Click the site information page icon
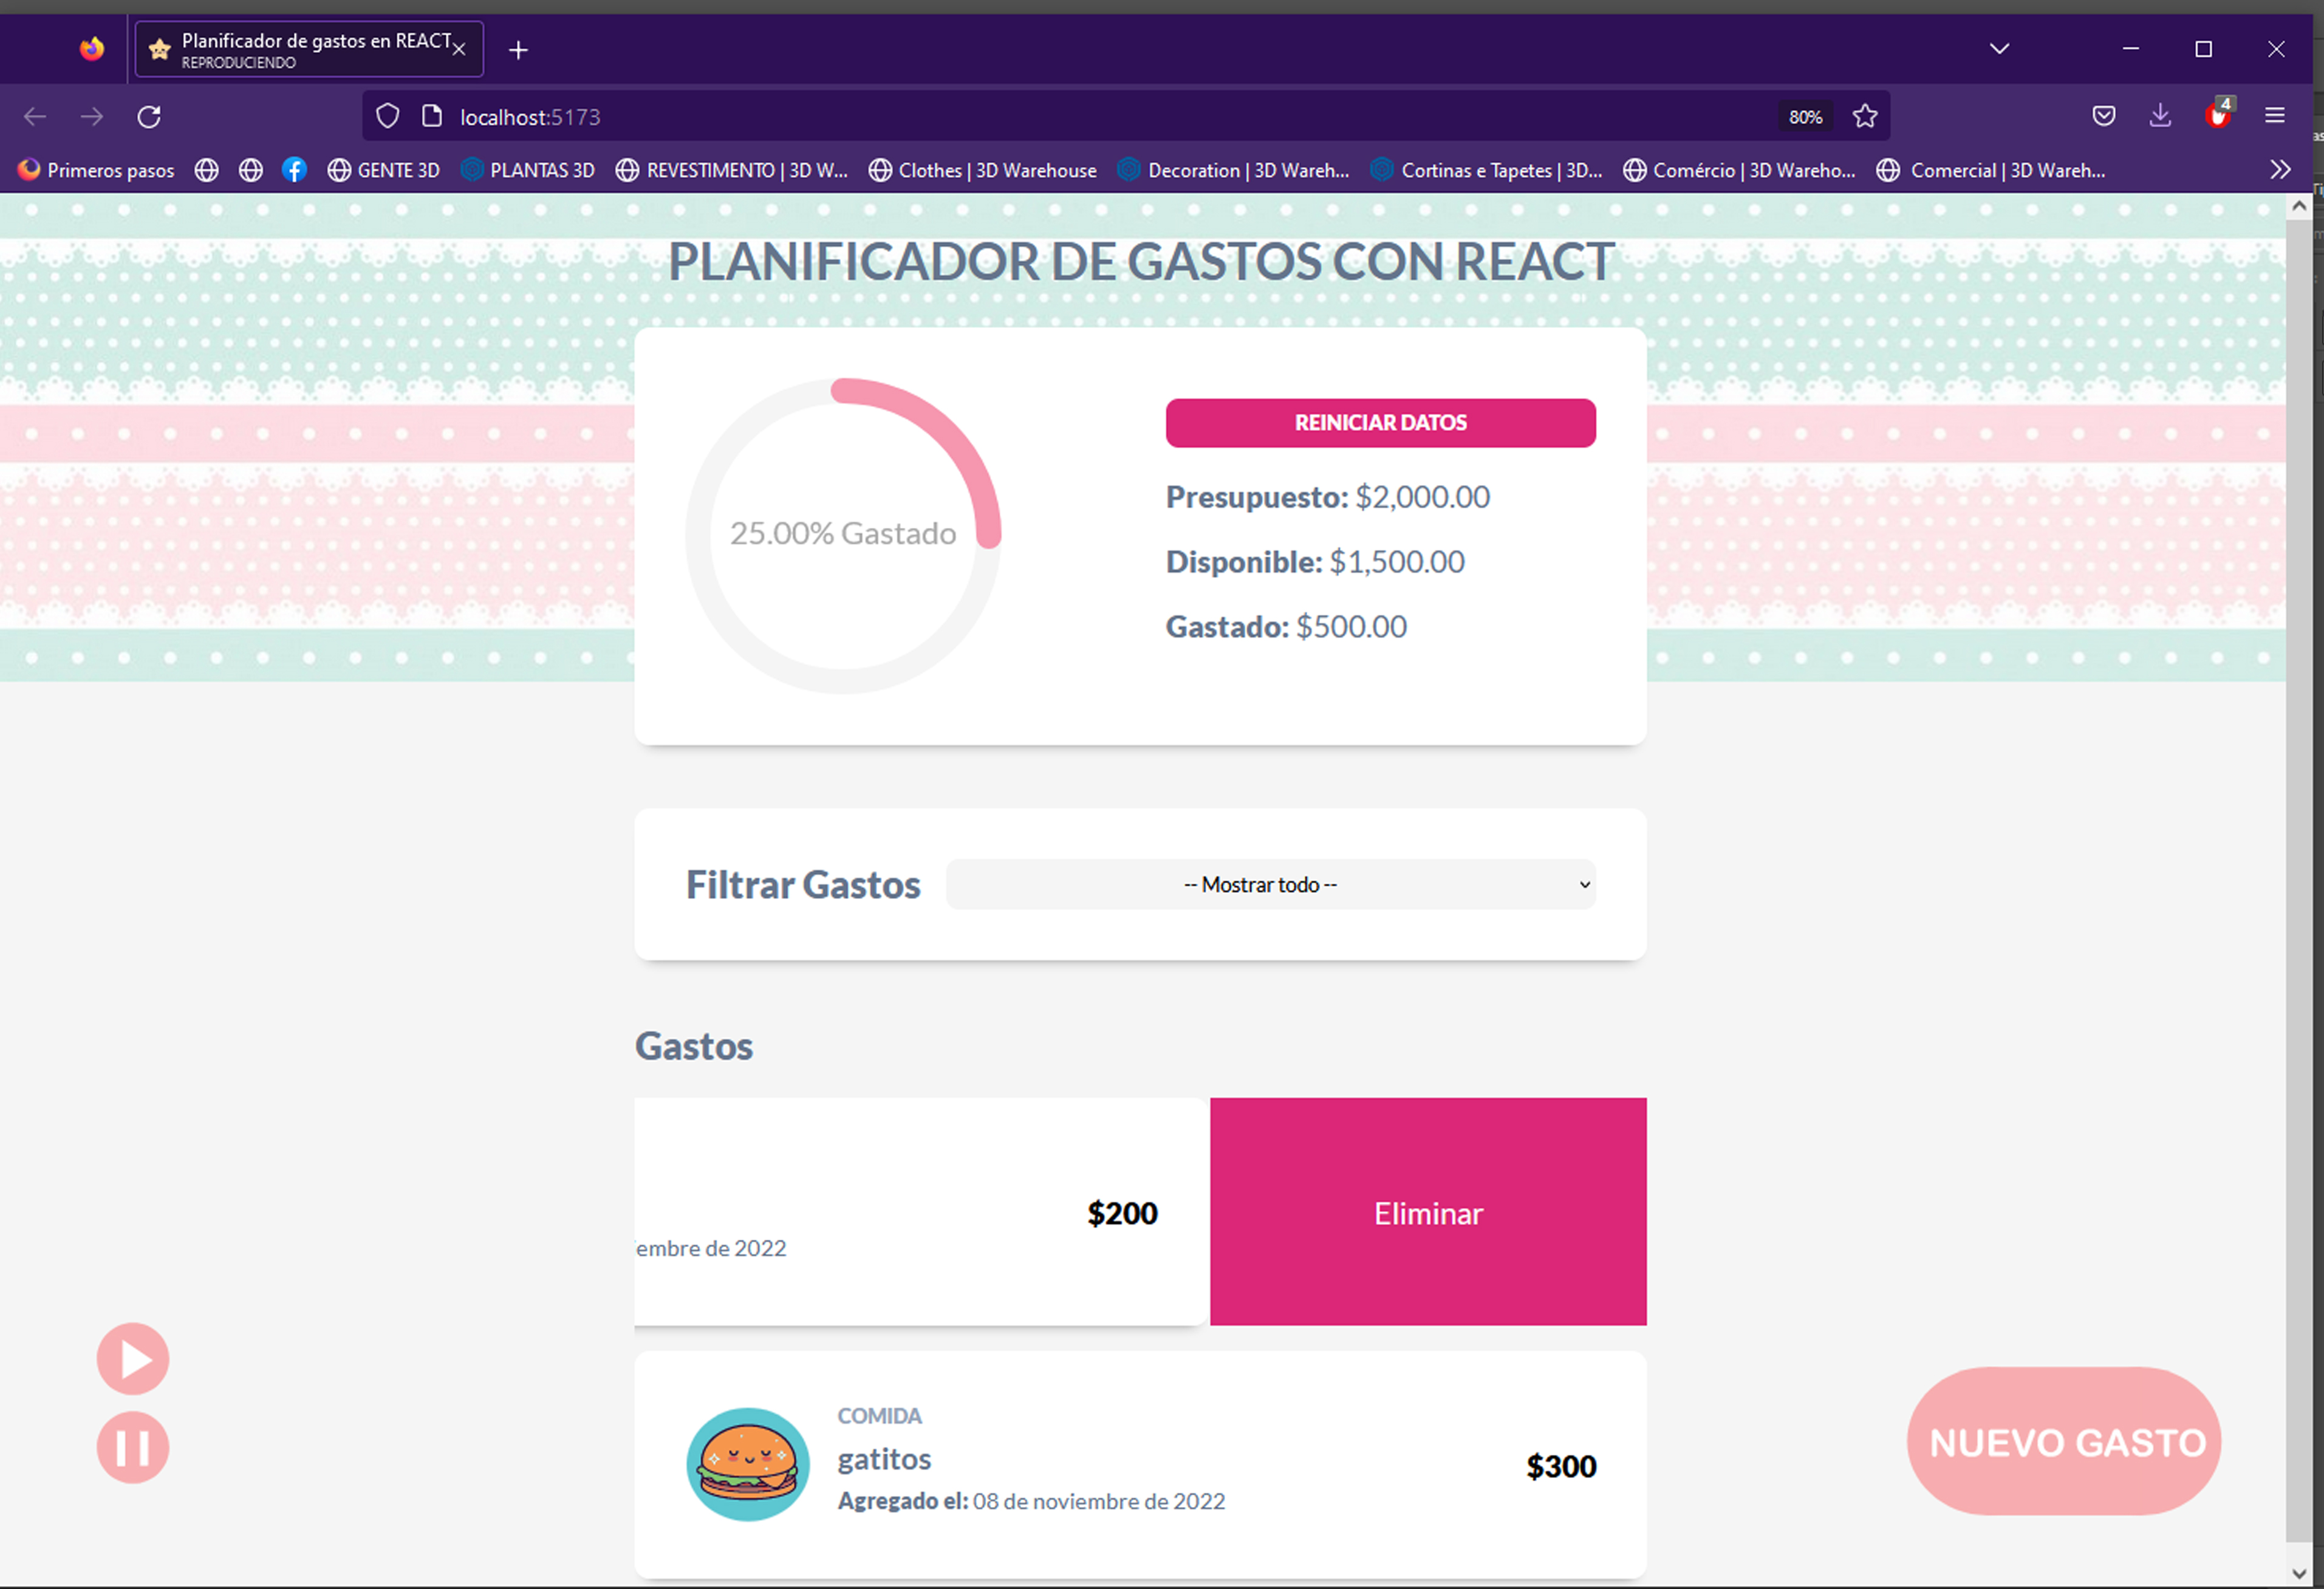 tap(432, 117)
